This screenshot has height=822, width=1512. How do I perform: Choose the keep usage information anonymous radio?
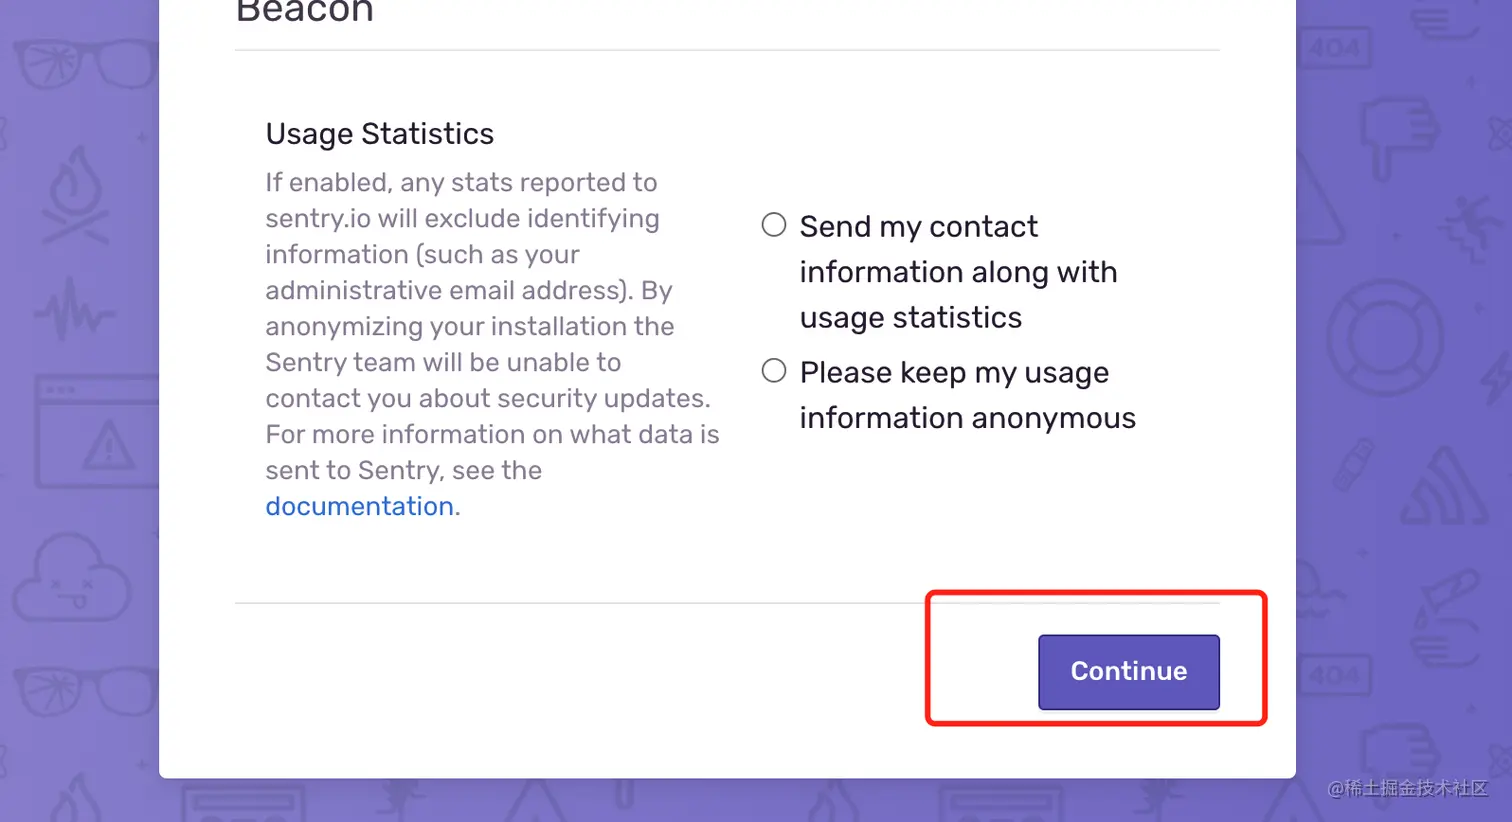click(774, 371)
